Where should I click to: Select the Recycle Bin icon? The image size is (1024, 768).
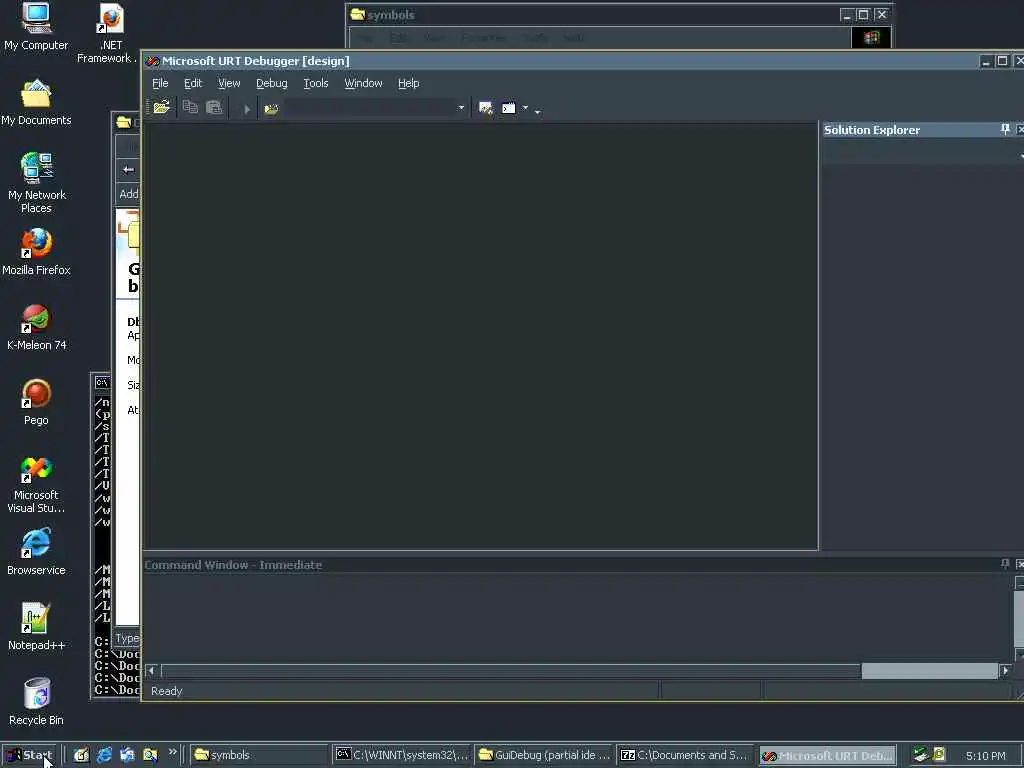[x=36, y=702]
